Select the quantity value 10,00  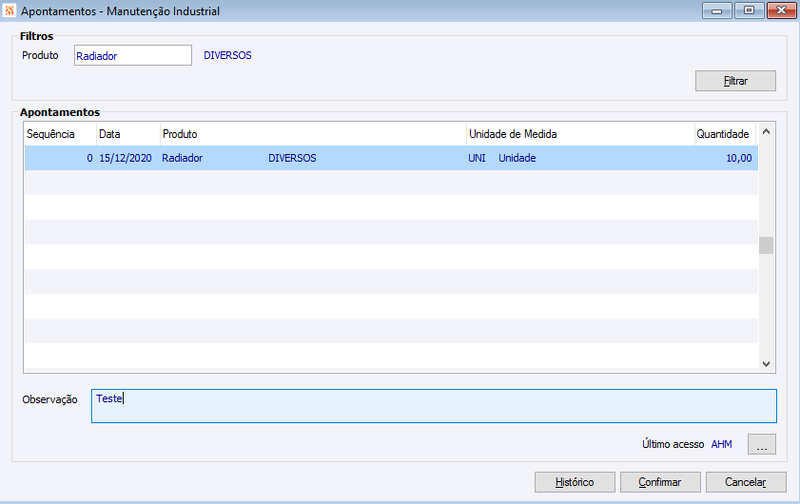[x=739, y=158]
